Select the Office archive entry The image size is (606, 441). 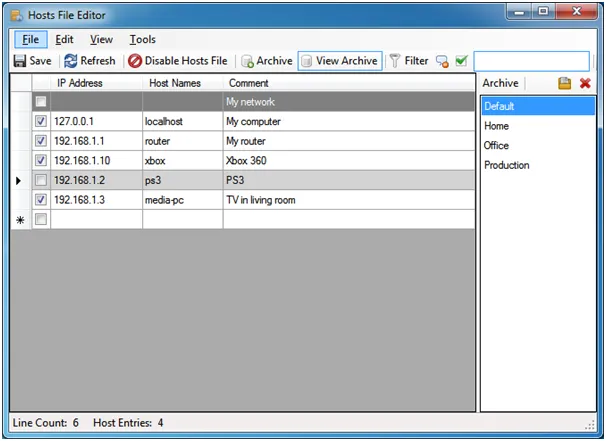[497, 145]
